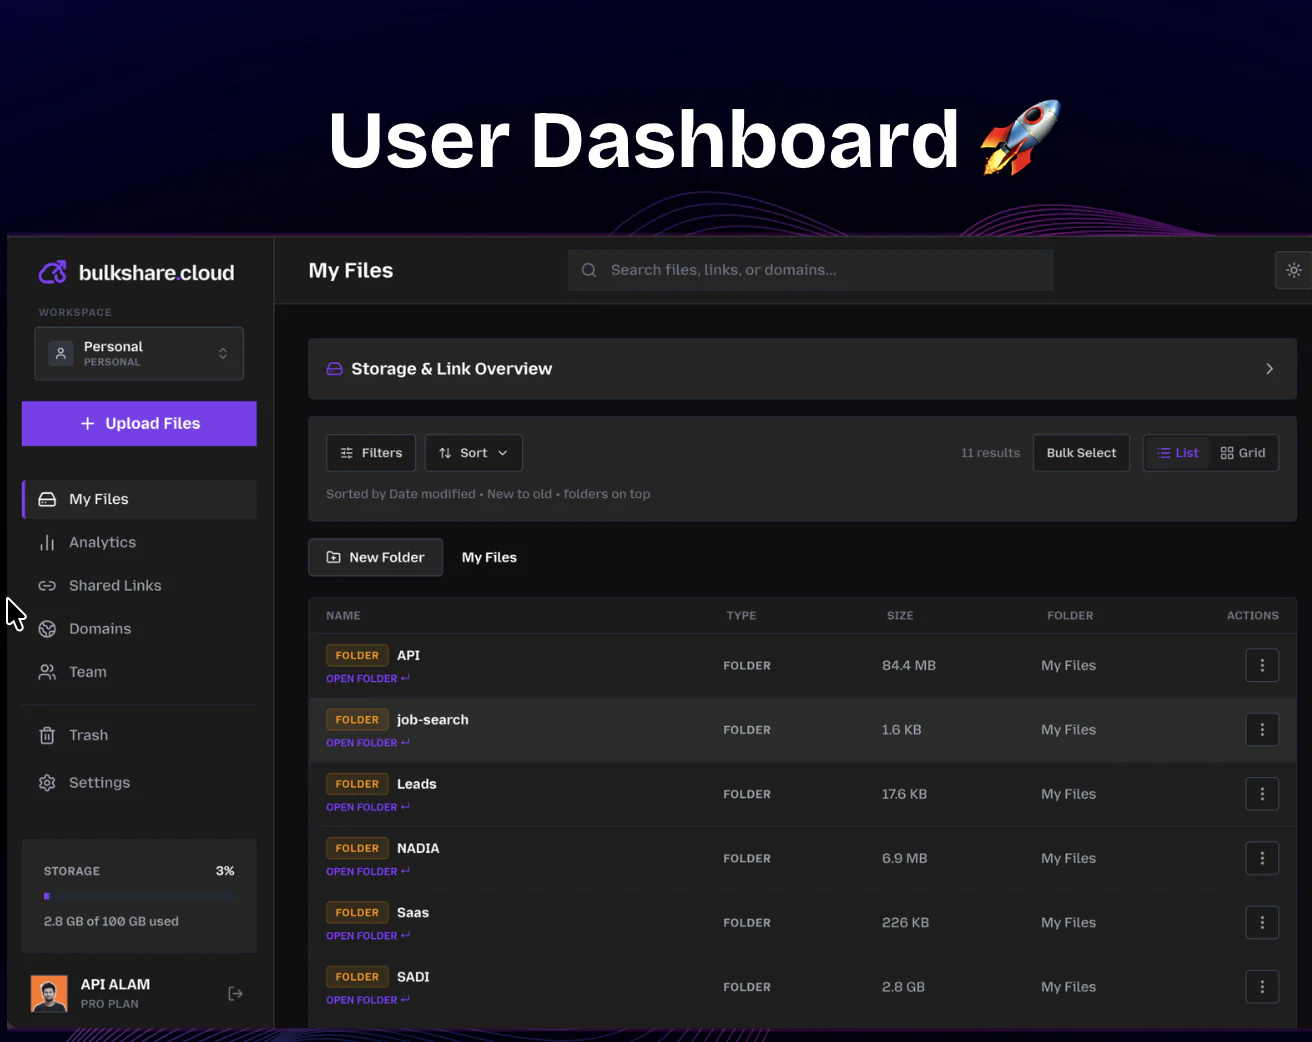Select the Analytics sidebar icon

(47, 542)
